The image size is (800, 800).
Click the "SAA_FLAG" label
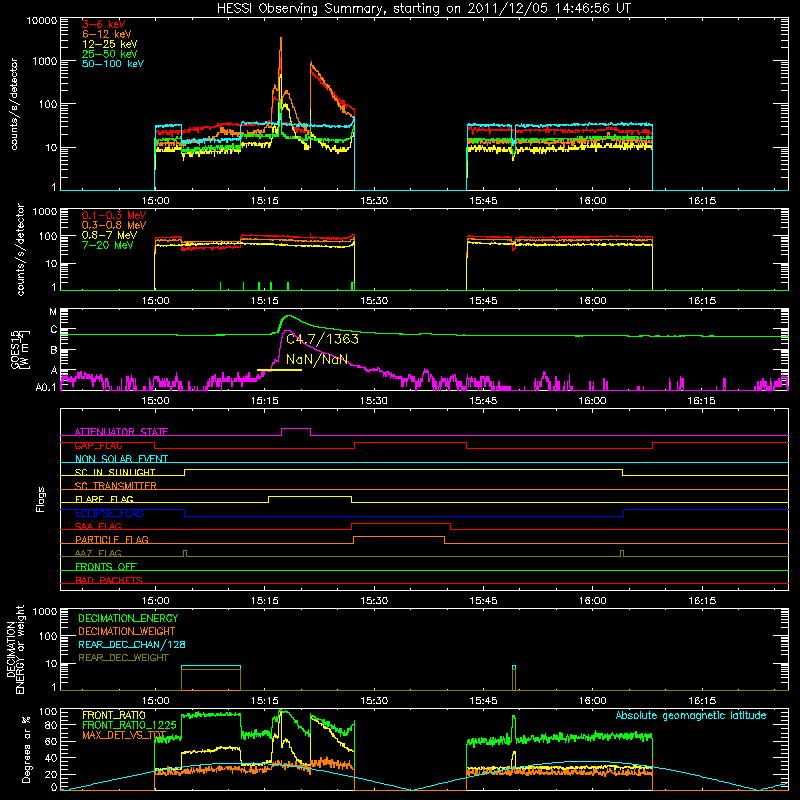[98, 527]
